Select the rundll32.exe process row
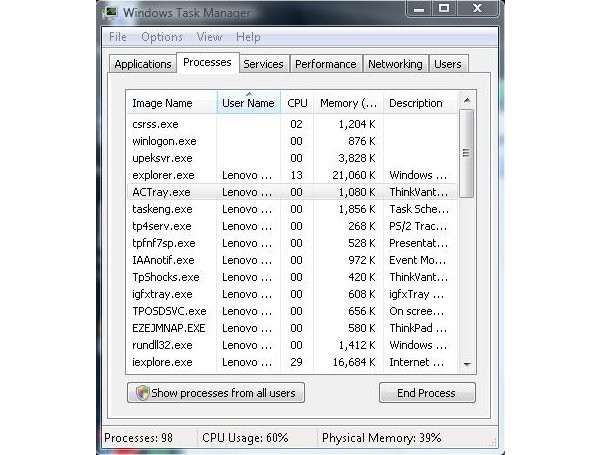The height and width of the screenshot is (455, 600). click(x=292, y=345)
